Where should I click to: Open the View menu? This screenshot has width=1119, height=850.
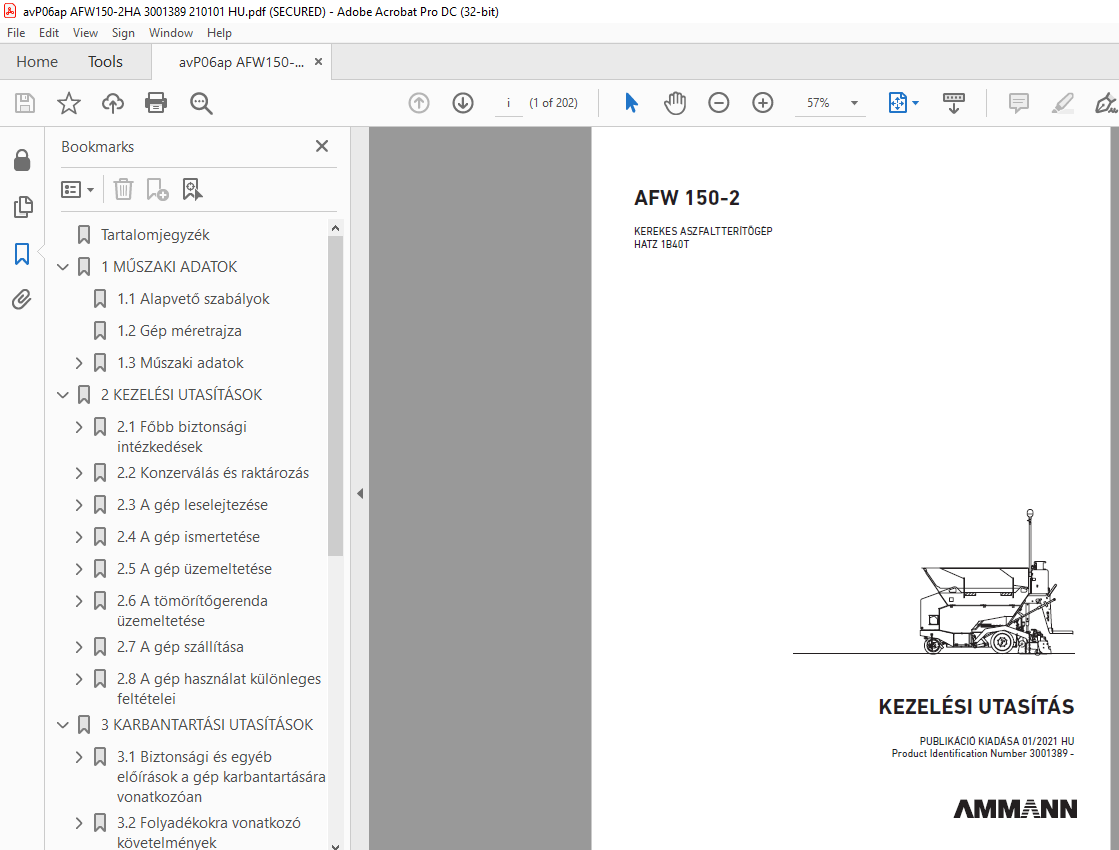pyautogui.click(x=85, y=33)
